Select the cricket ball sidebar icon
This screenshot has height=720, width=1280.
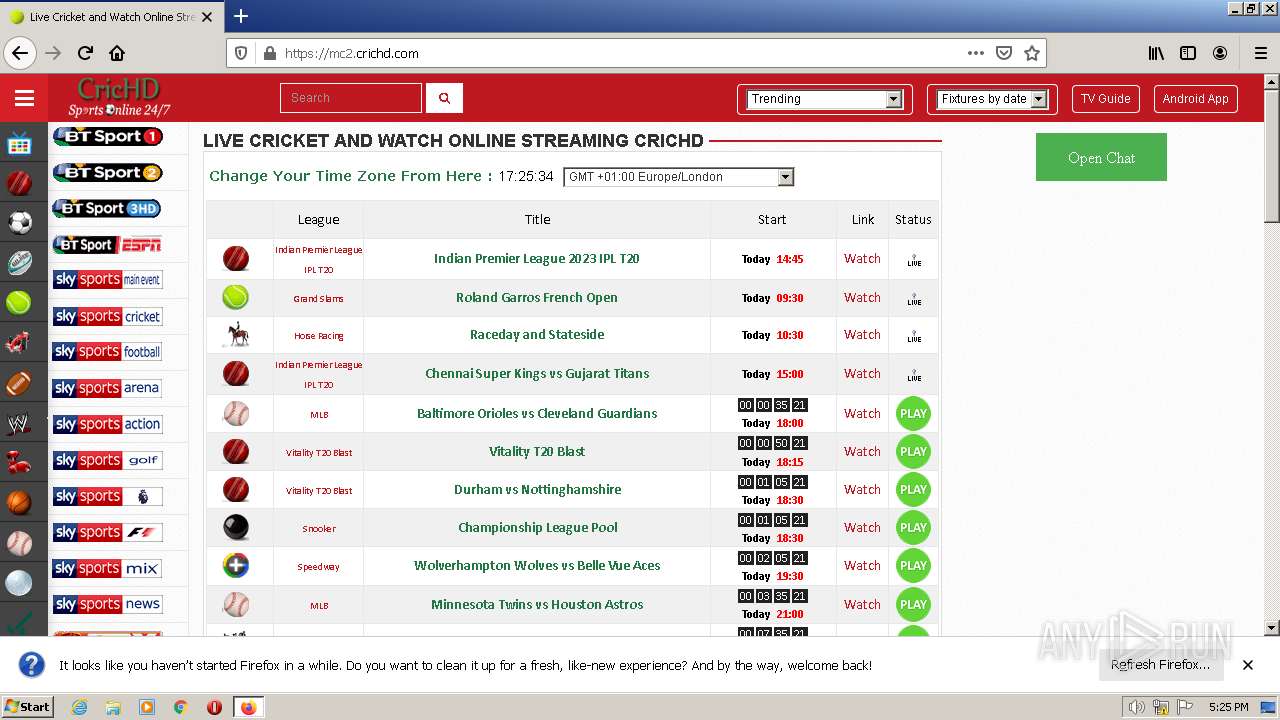(x=19, y=183)
